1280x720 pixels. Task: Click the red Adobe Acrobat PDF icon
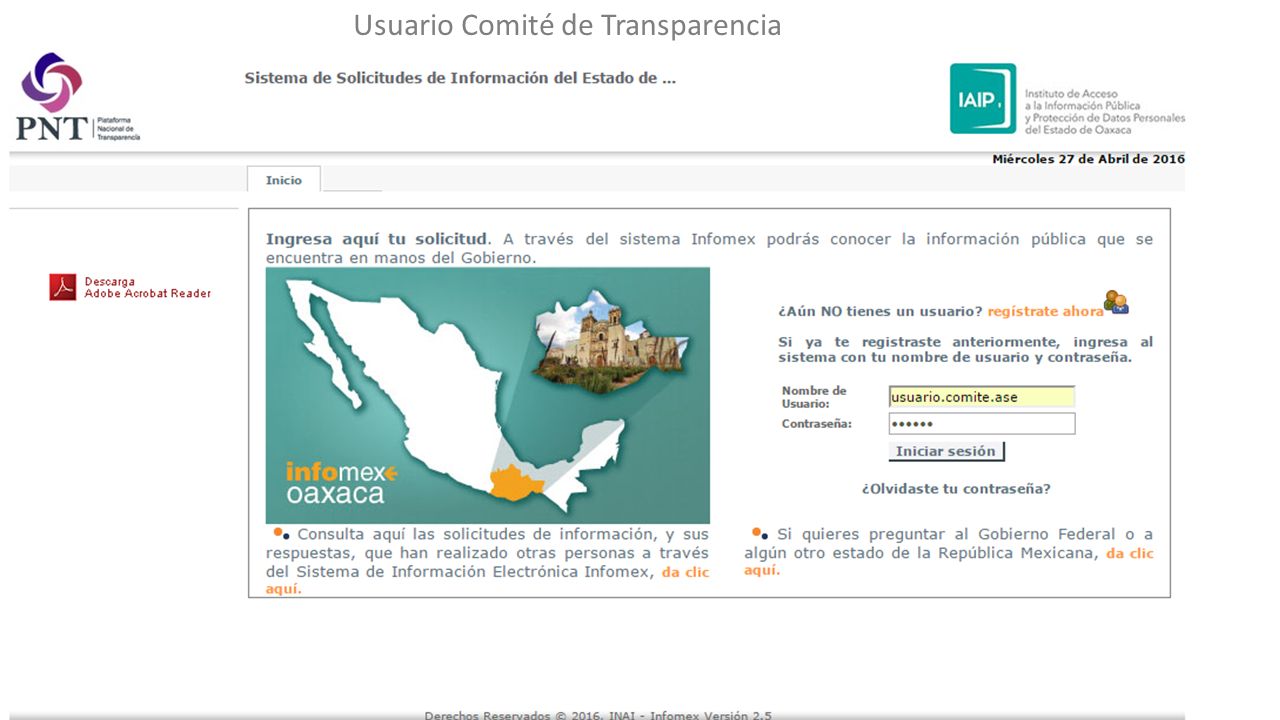63,287
